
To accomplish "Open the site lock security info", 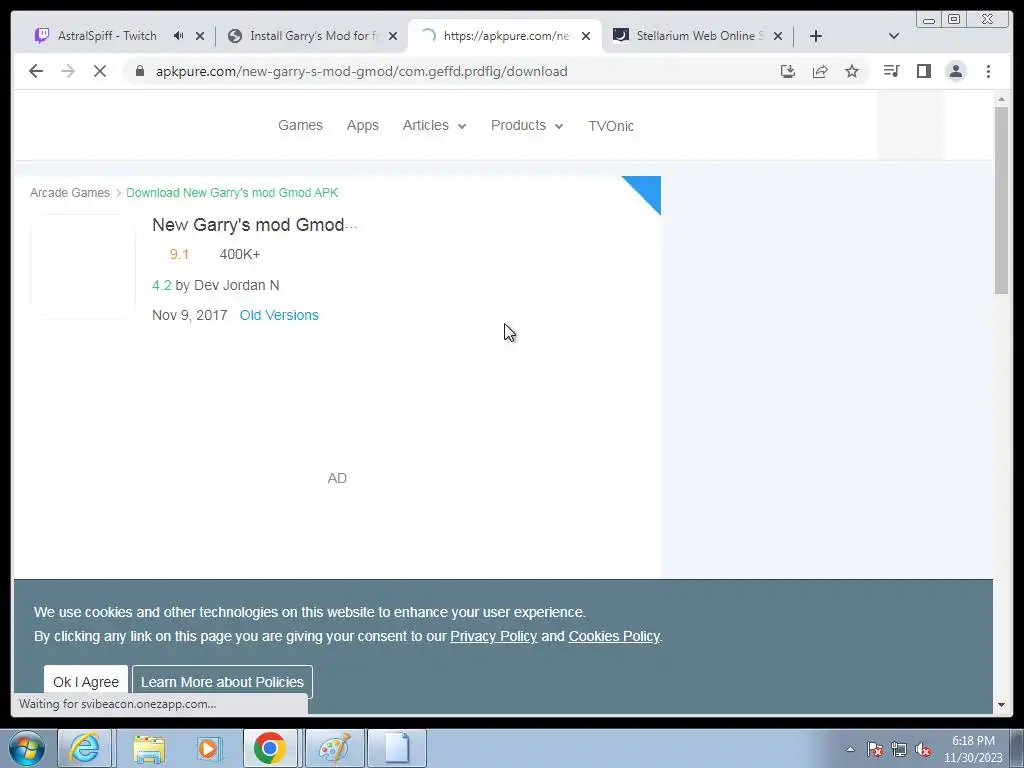I will pyautogui.click(x=140, y=71).
